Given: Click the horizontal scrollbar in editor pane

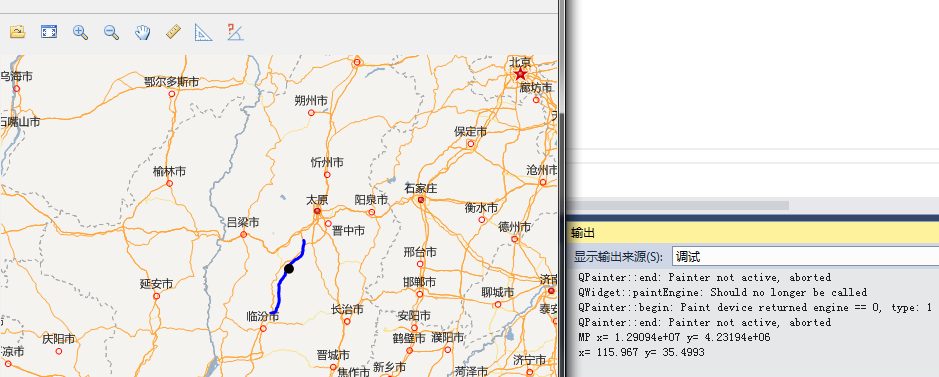Looking at the screenshot, I should point(678,205).
